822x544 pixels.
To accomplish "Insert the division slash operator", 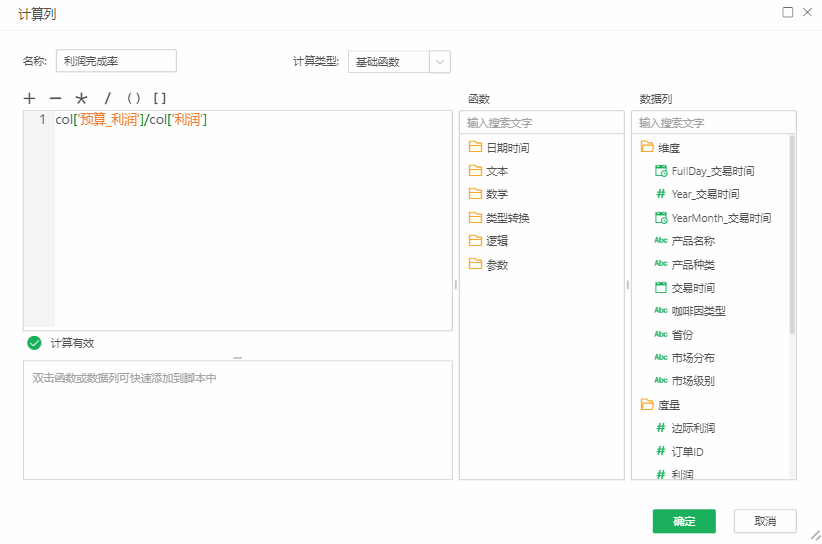I will (x=108, y=98).
